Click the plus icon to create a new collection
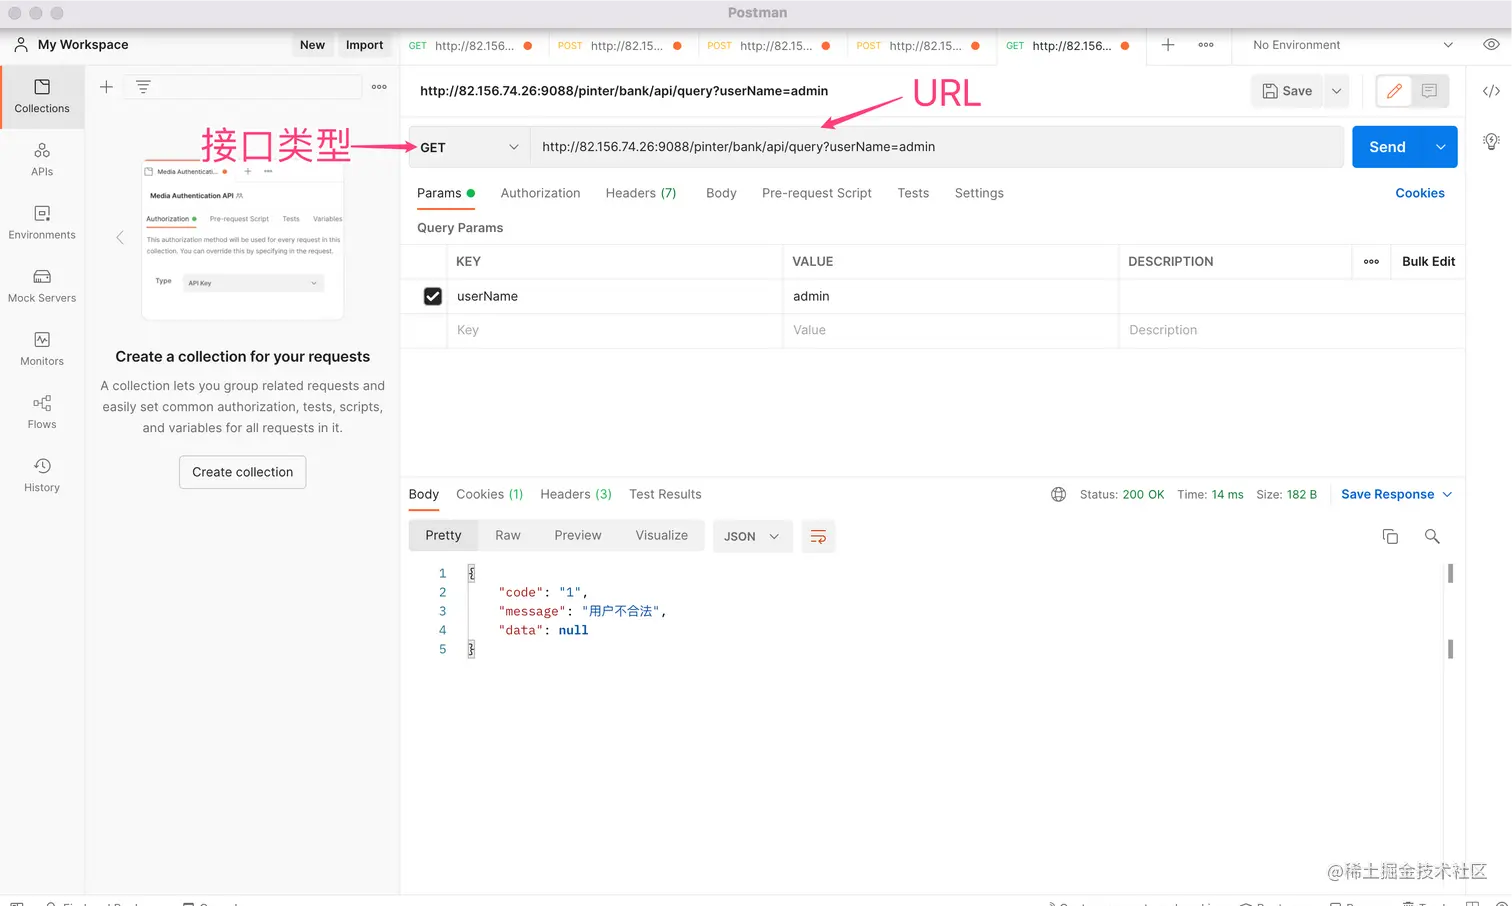 coord(106,87)
